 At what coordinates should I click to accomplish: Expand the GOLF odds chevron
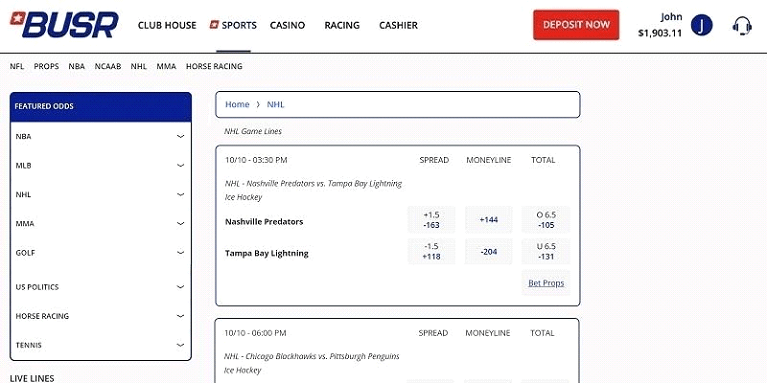[180, 253]
